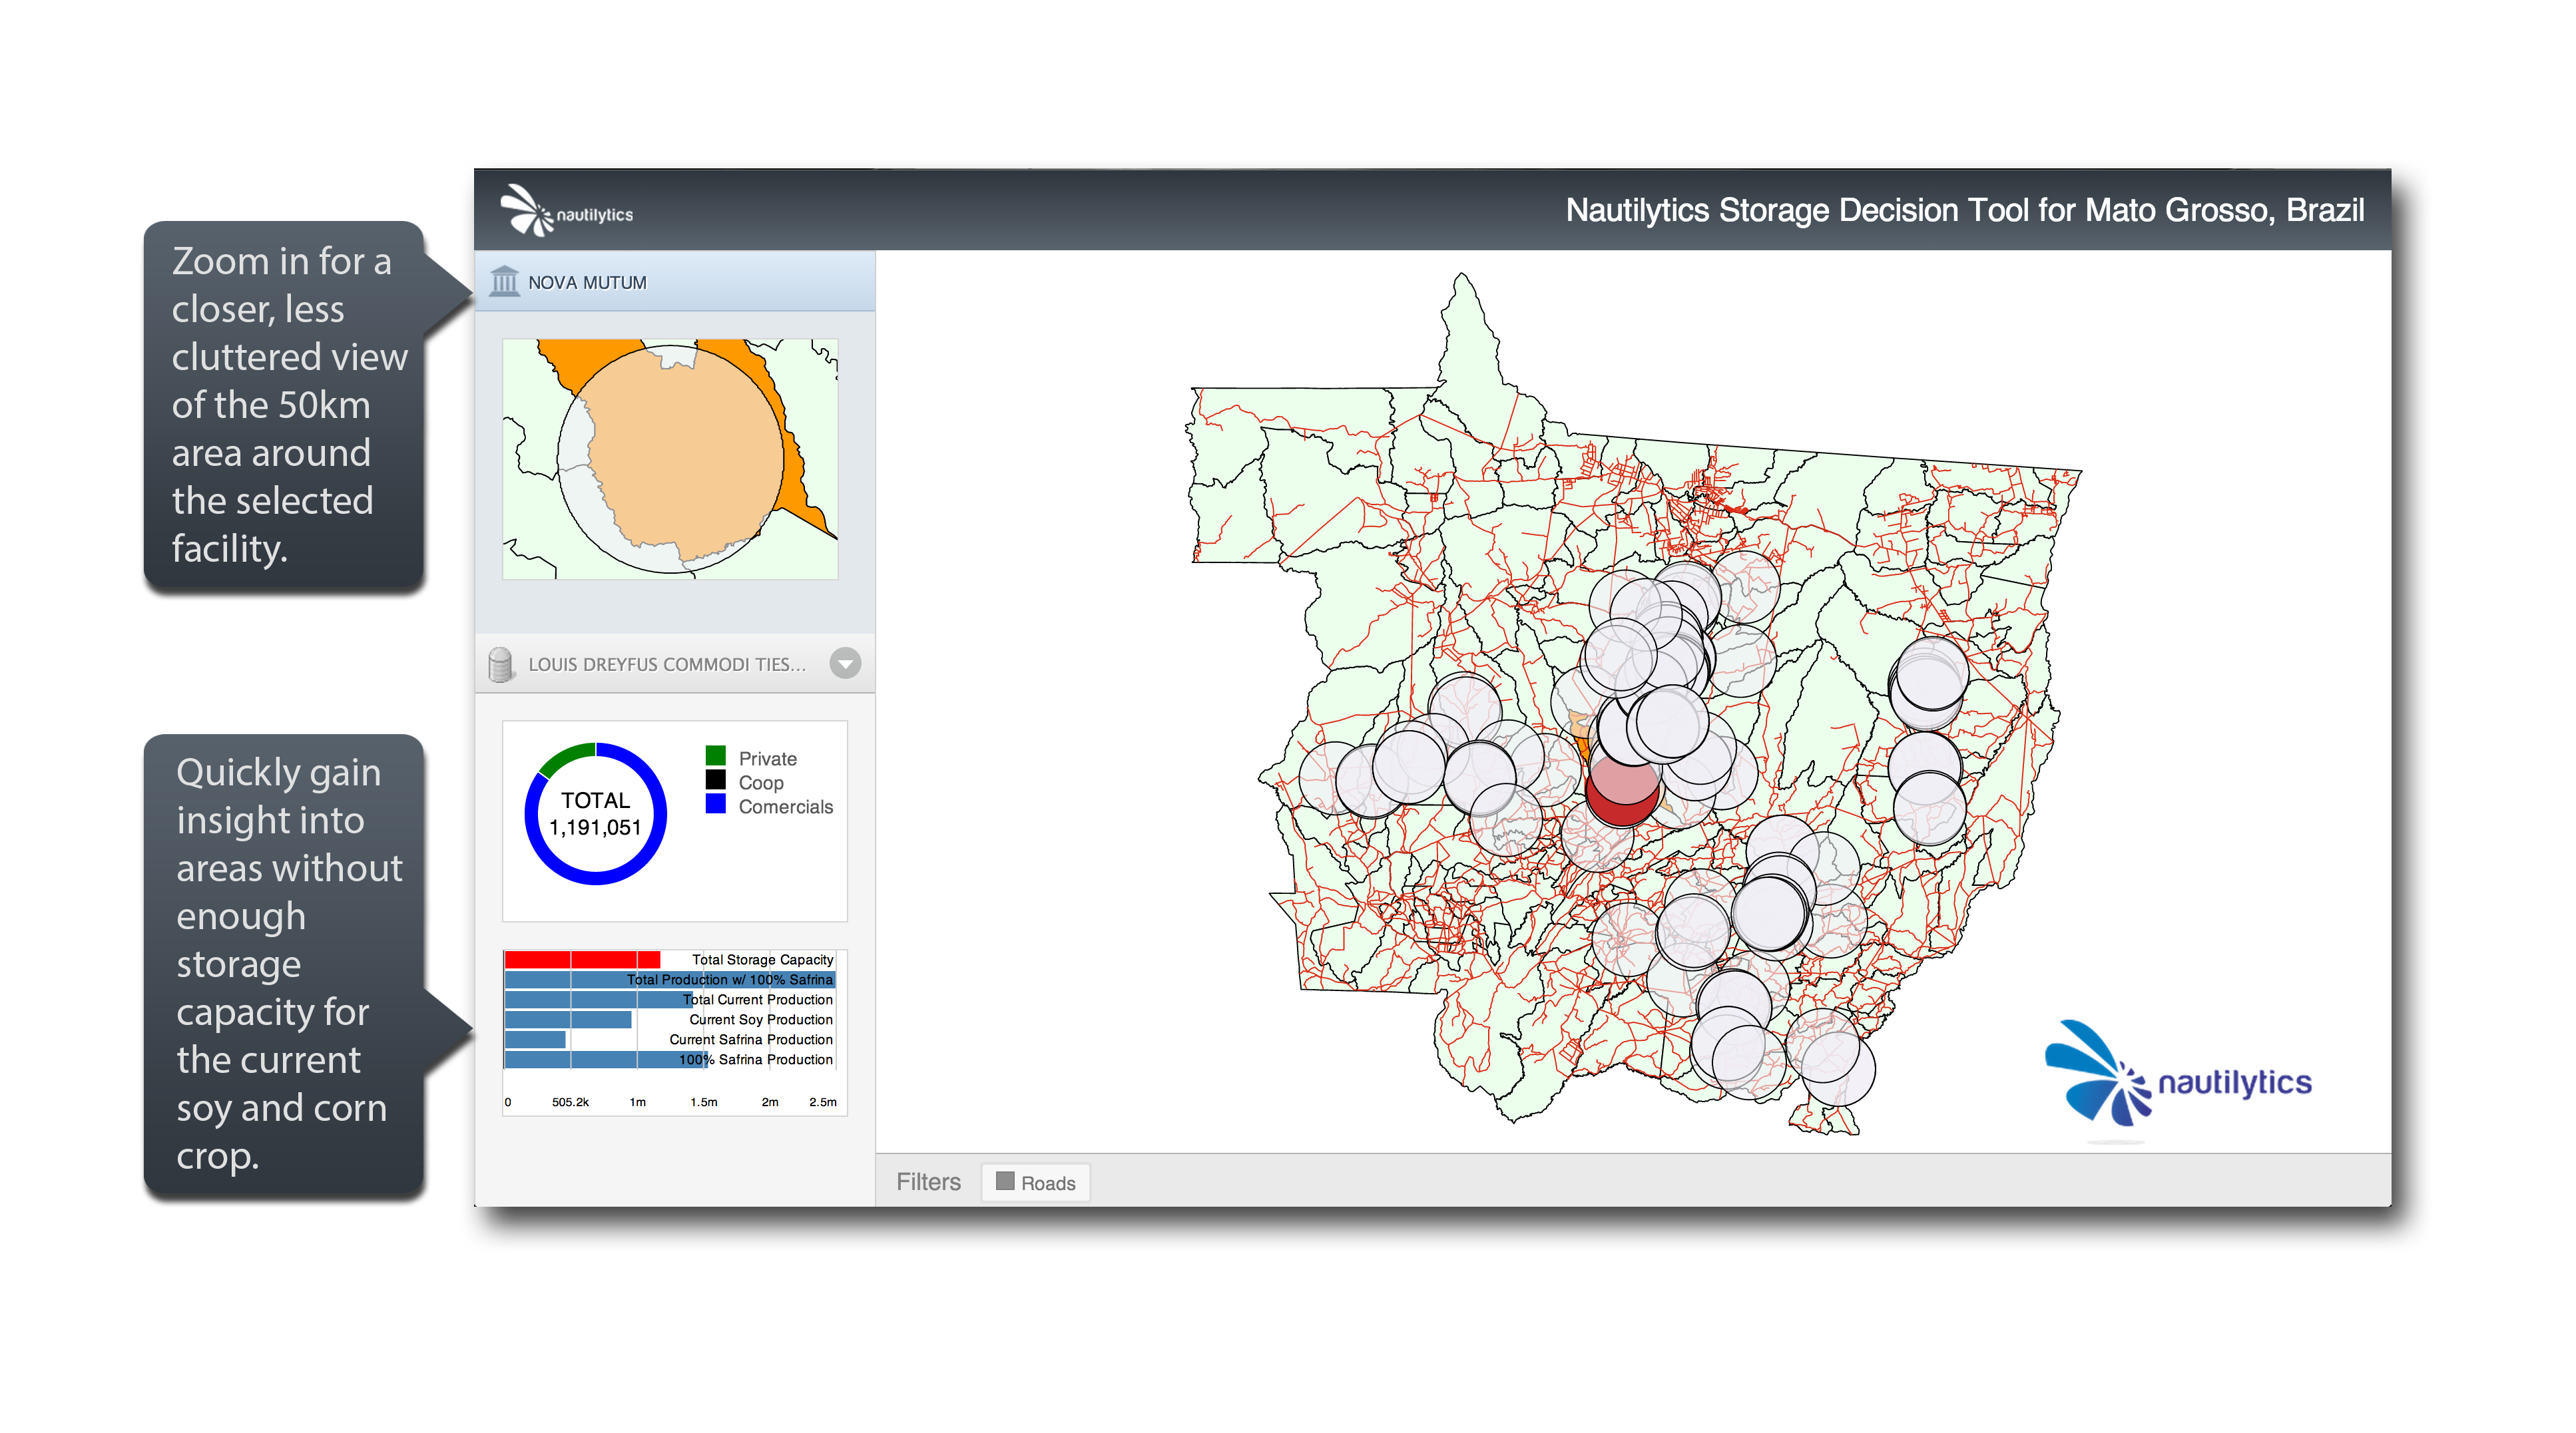Toggle the Roads filter checkbox
Screen dimensions: 2576x1433
[1005, 1181]
